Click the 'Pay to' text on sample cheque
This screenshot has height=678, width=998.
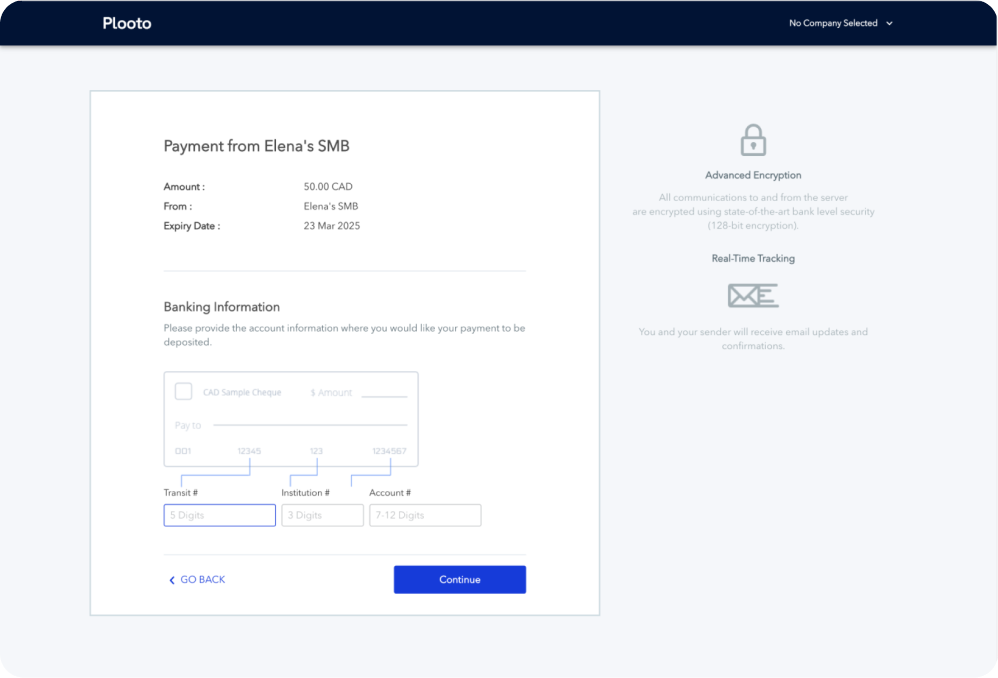tap(188, 425)
